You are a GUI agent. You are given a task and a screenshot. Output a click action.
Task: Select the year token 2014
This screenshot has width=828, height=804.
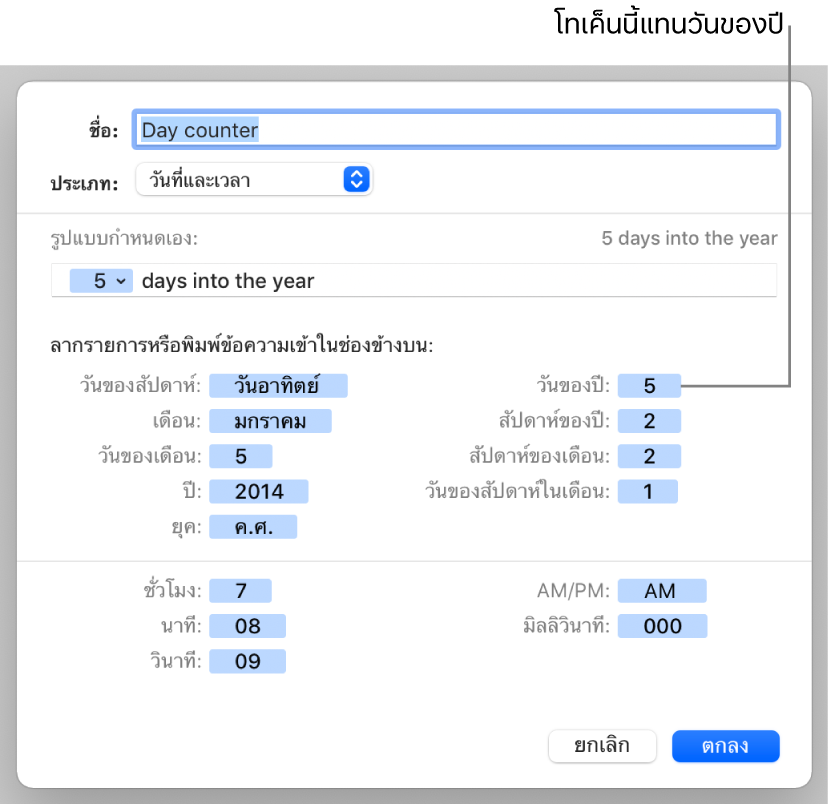(259, 491)
